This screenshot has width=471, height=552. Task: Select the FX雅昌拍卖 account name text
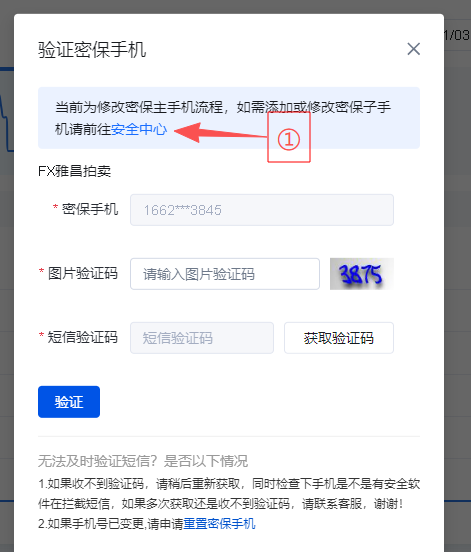point(75,171)
